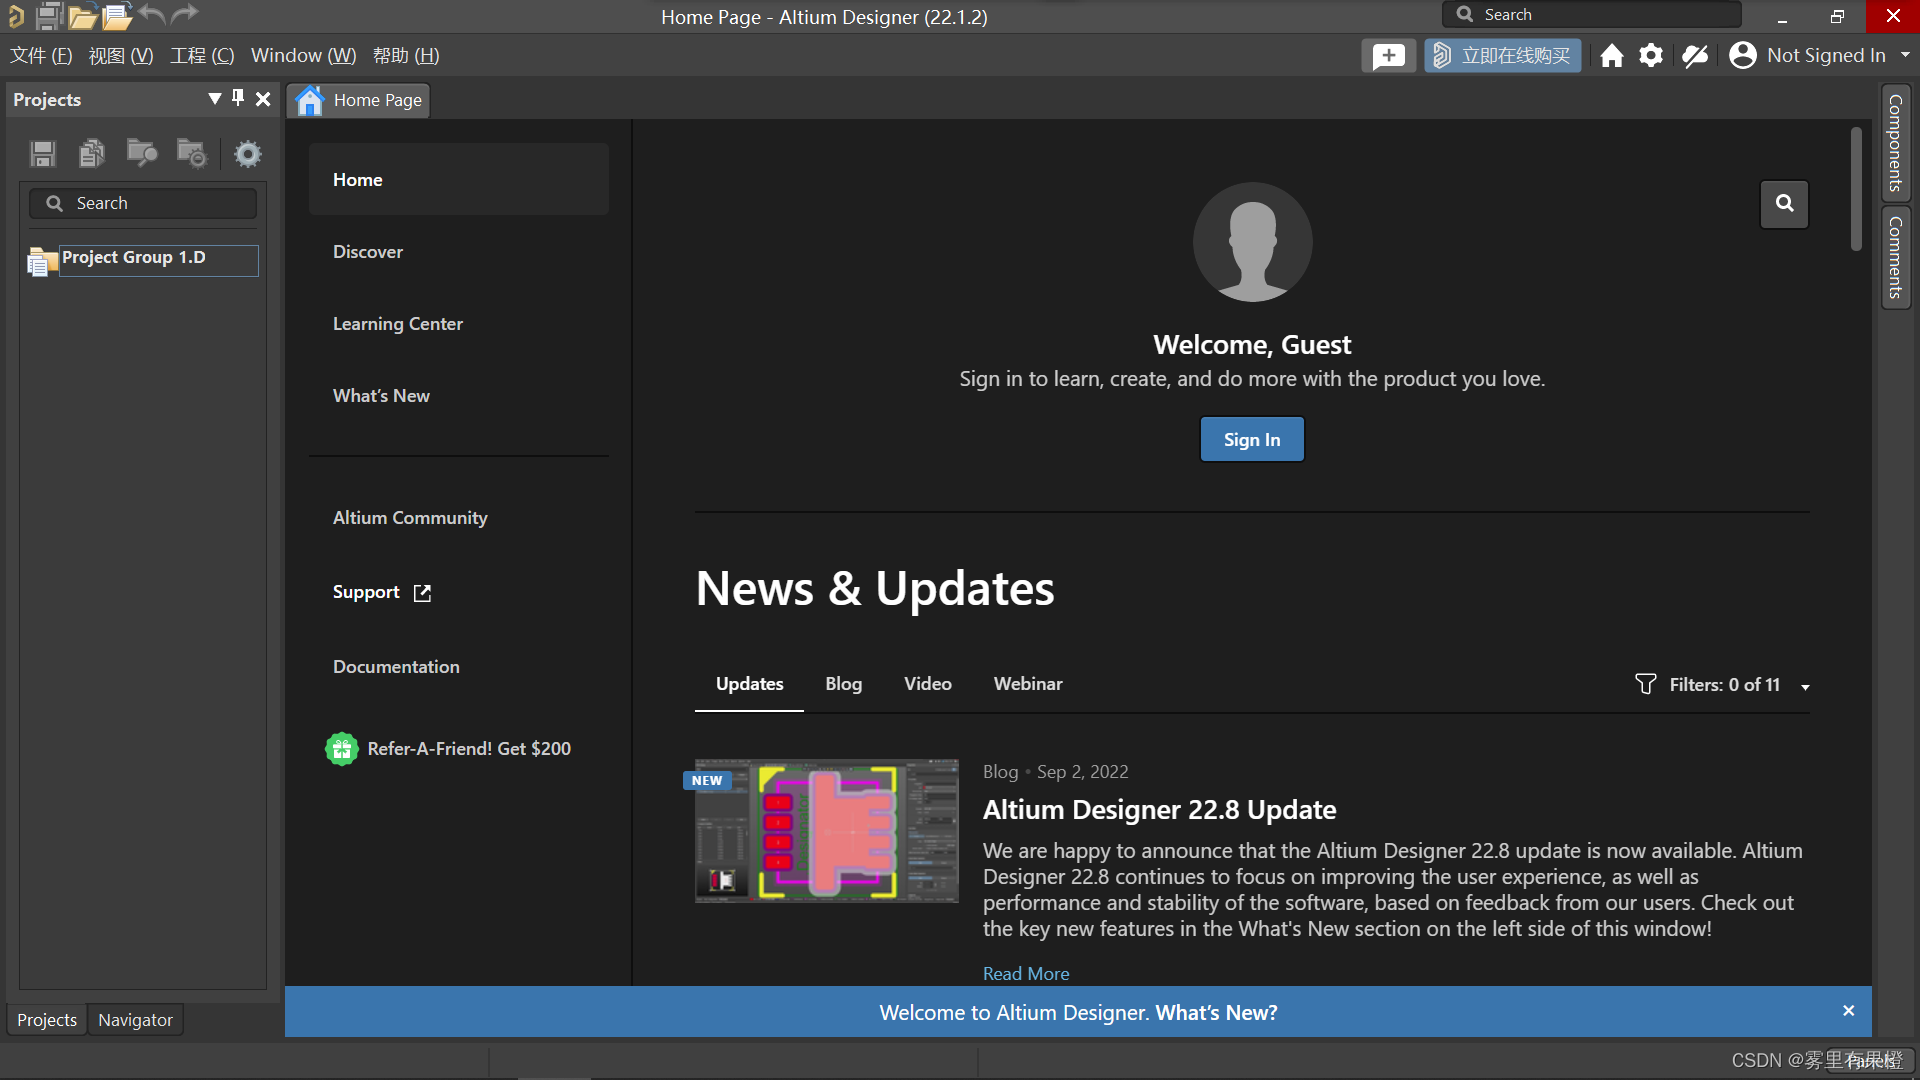
Task: Expand Filters 0 of 11 dropdown
Action: coord(1805,687)
